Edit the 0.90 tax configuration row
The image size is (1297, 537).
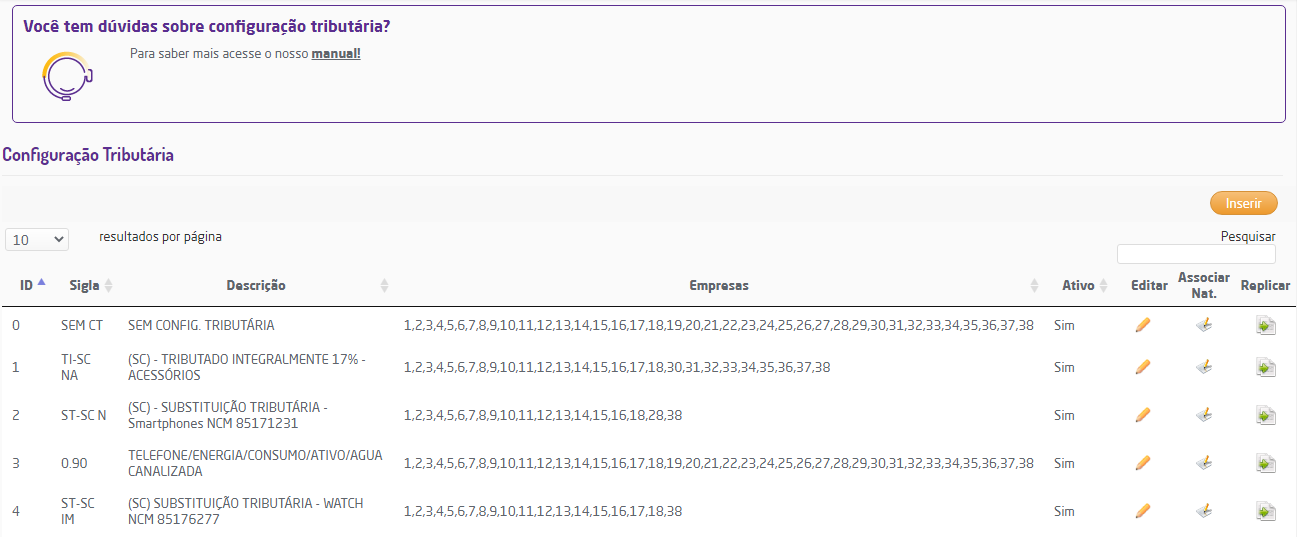tap(1143, 463)
